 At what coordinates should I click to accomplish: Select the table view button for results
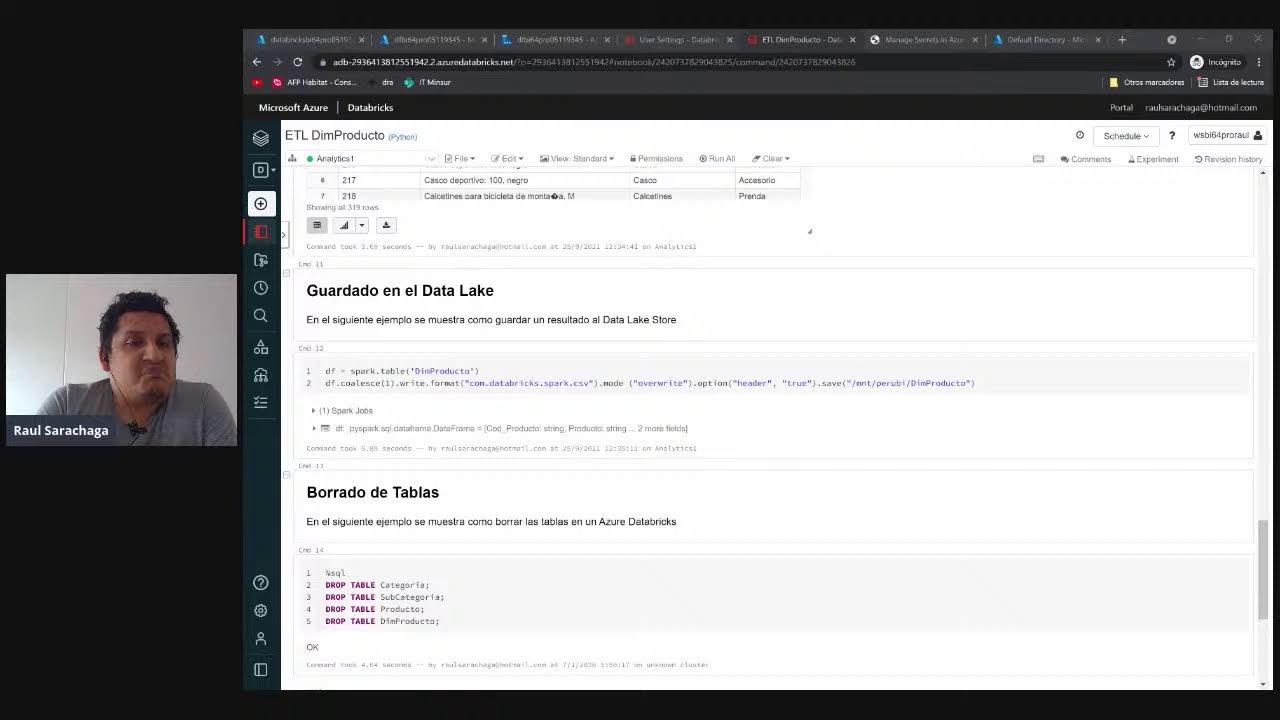point(317,225)
